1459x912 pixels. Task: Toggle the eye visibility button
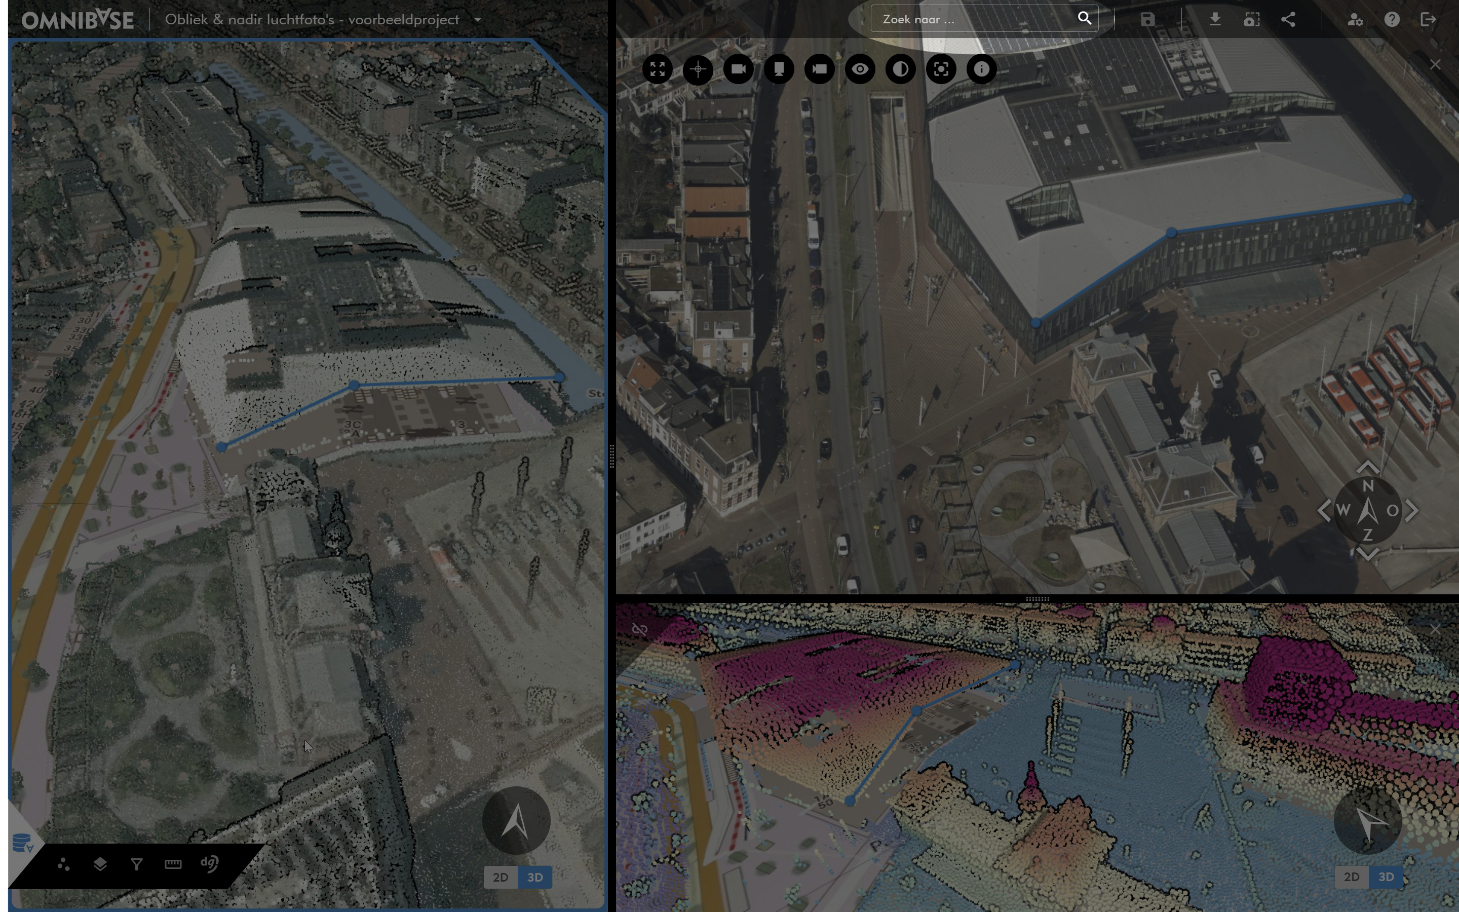860,69
